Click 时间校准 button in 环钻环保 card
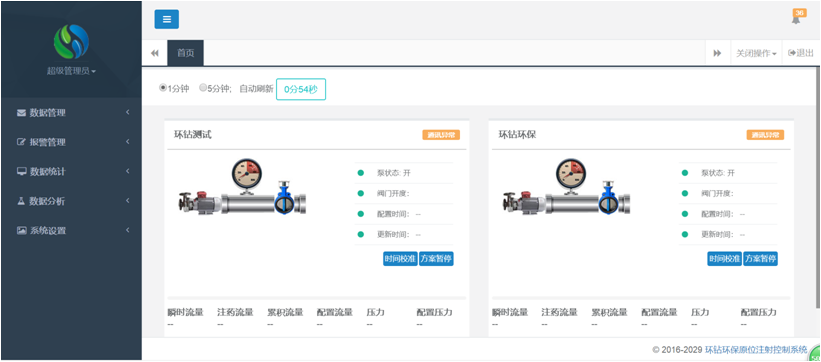Screen dimensions: 821x362 click(724, 259)
